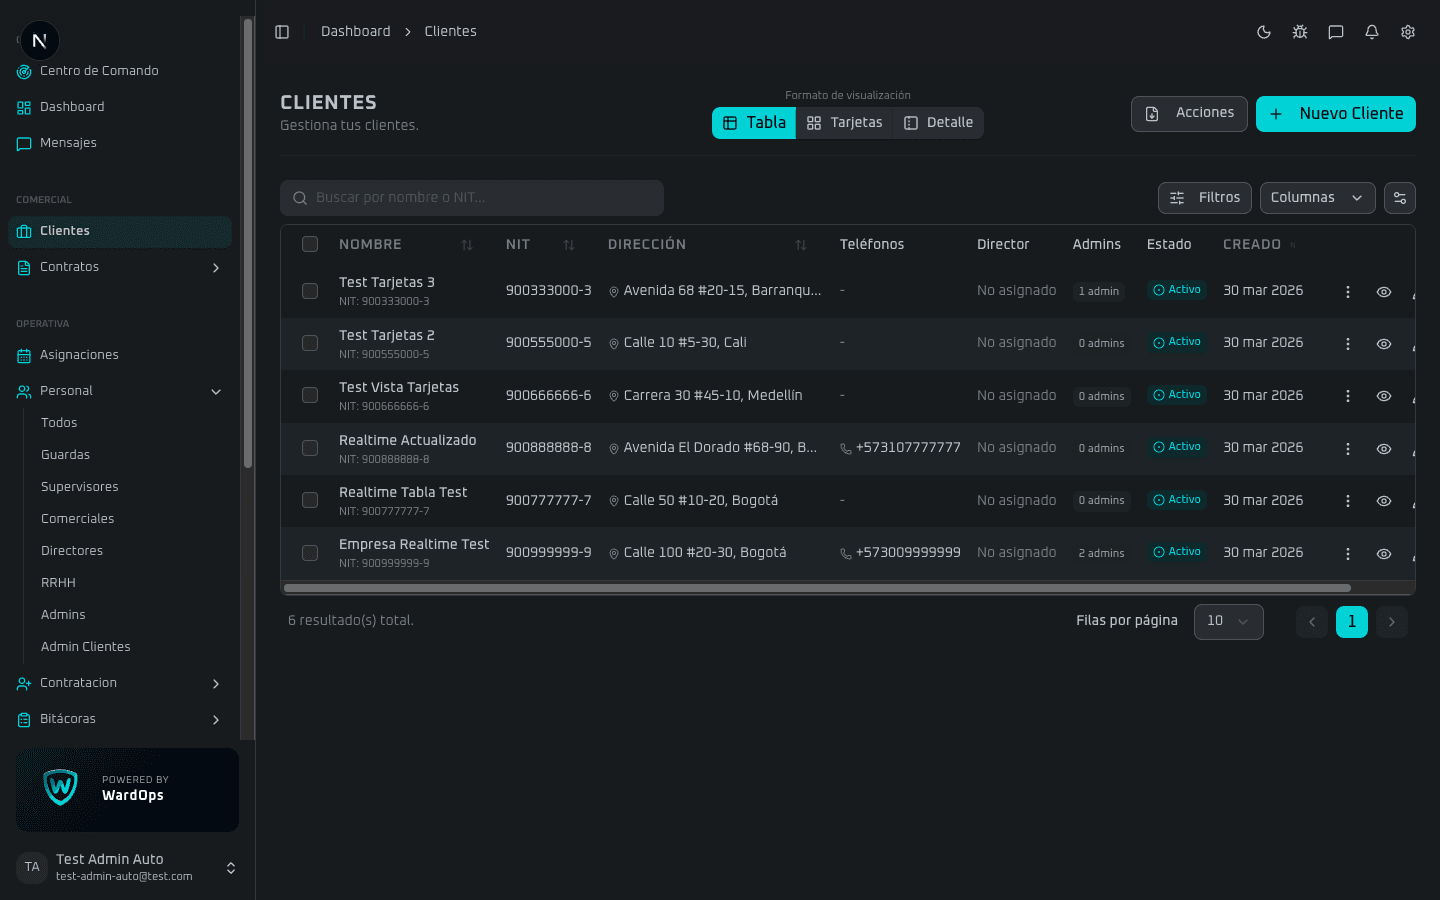Screen dimensions: 1440x900
Task: Switch to Tarjetas view format
Action: tap(845, 123)
